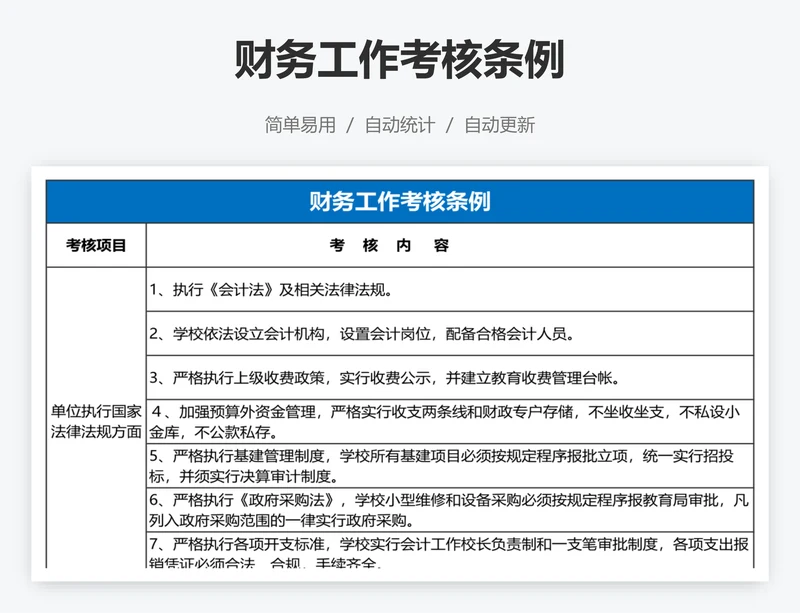Screen dimensions: 800x613
Task: Select the 考核项目 column header cell
Action: click(96, 246)
